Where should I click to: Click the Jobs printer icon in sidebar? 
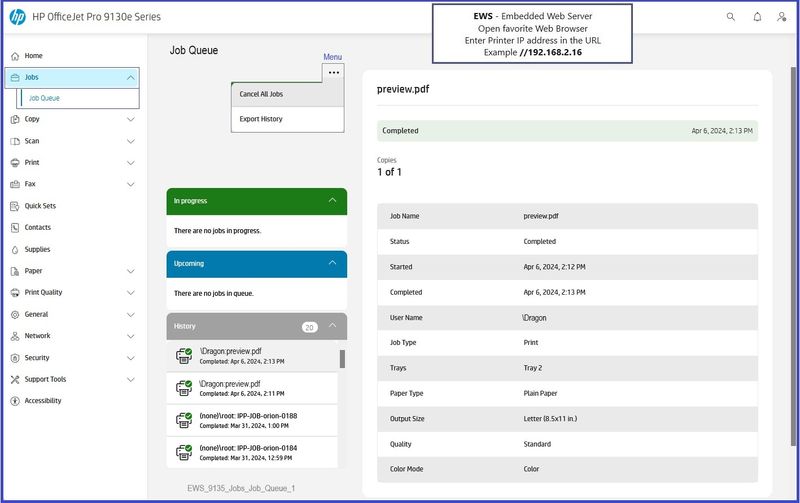pyautogui.click(x=15, y=78)
